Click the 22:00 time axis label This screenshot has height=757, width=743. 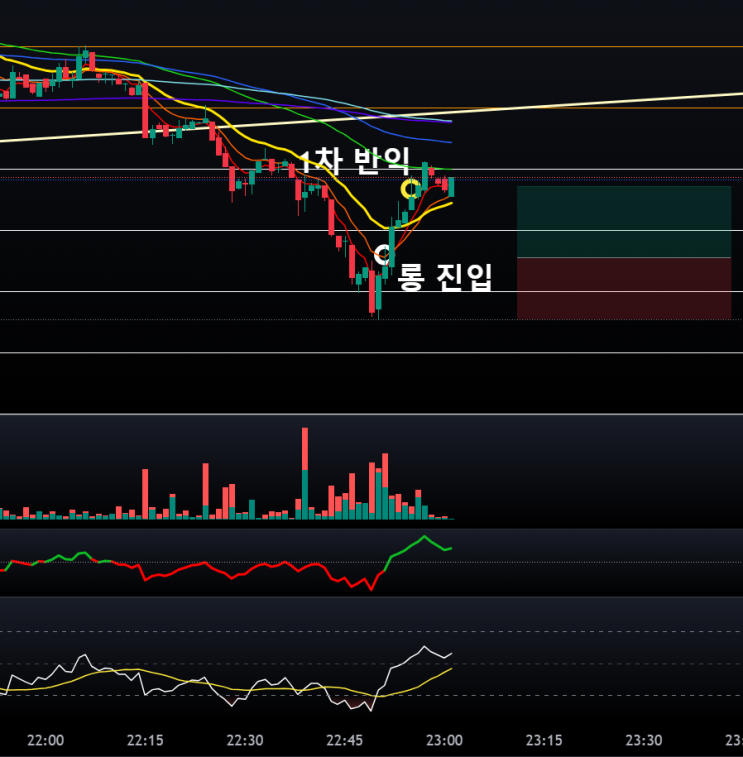tap(46, 740)
